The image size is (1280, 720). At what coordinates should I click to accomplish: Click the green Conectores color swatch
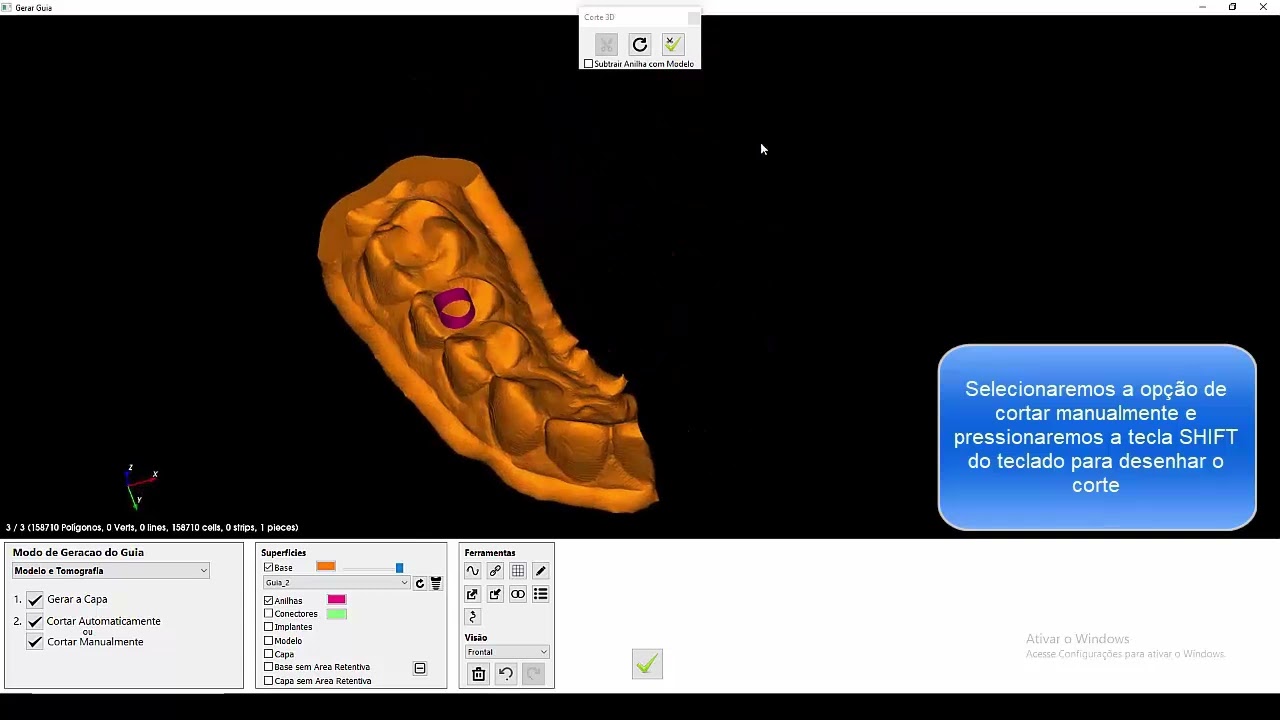337,614
